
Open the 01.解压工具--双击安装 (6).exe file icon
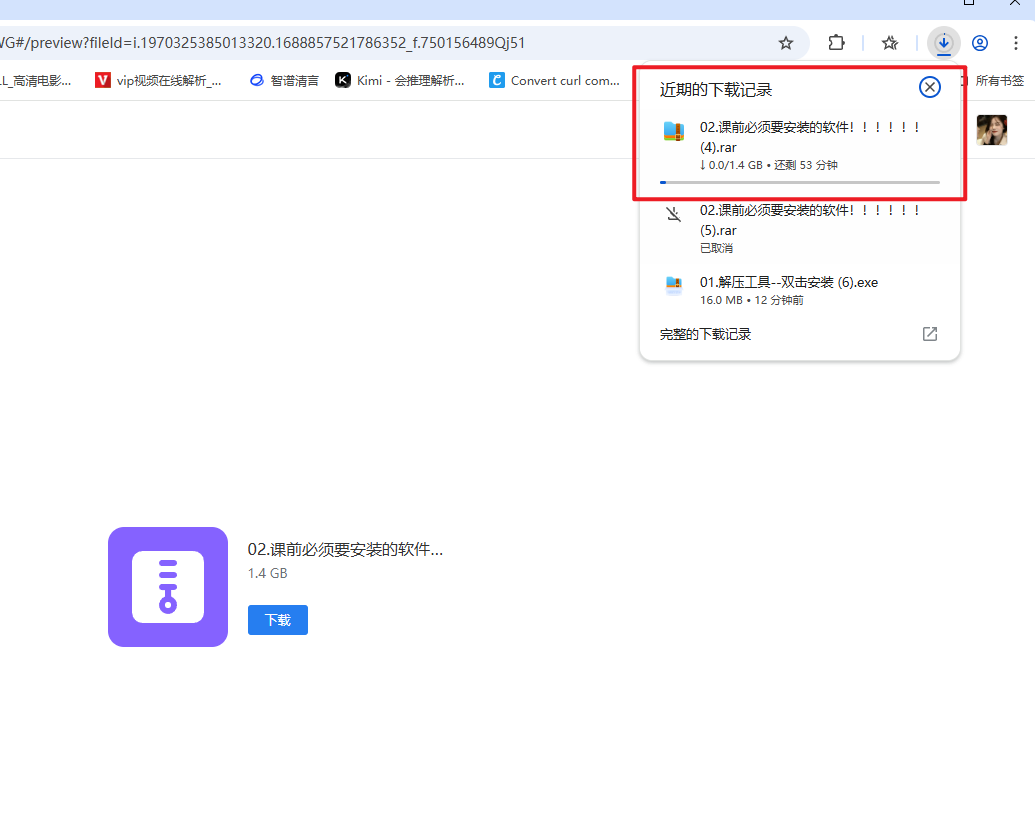673,286
